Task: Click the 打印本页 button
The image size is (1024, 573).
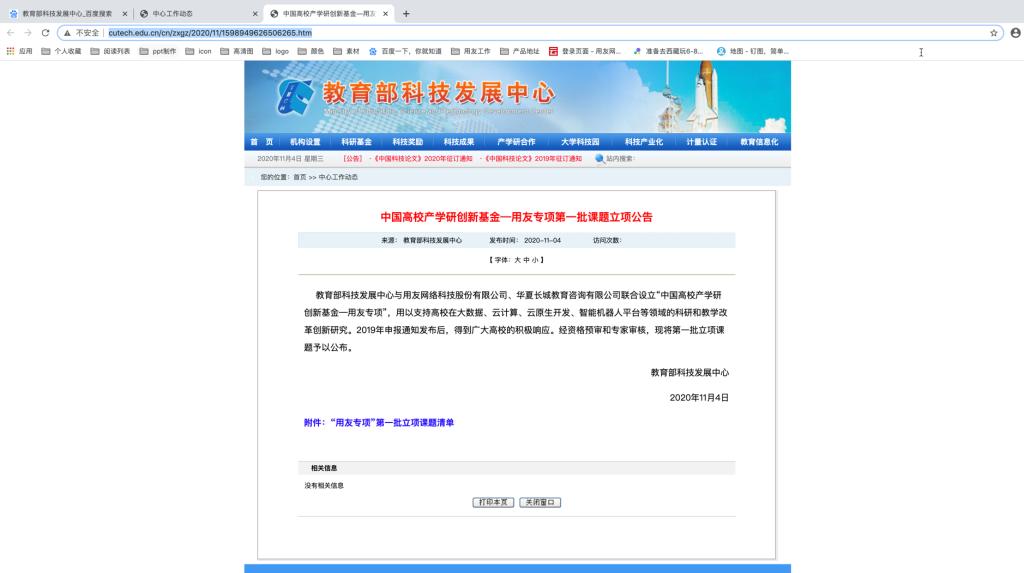Action: 493,502
